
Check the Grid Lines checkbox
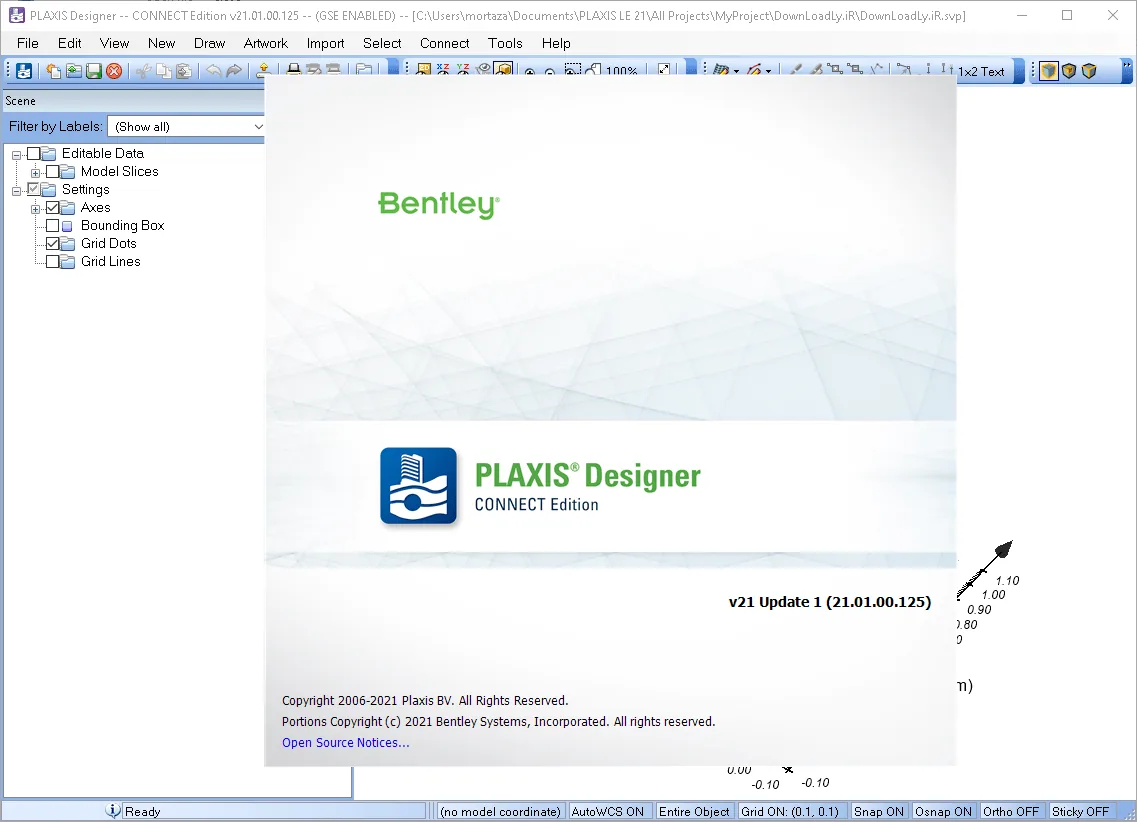coord(53,262)
